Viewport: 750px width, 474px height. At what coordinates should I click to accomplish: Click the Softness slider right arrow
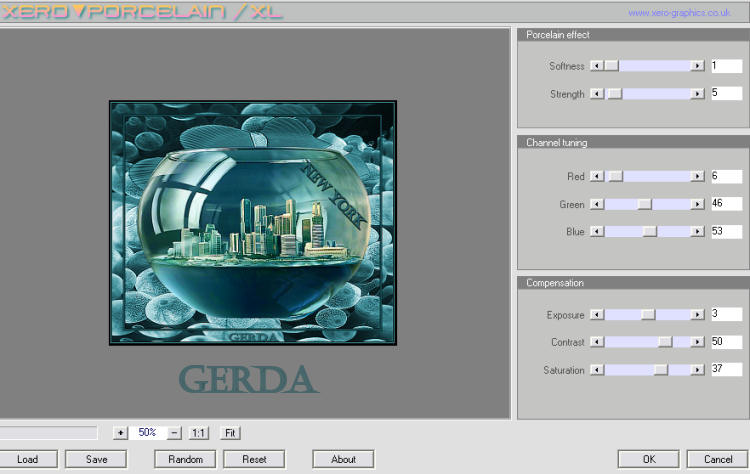[x=698, y=66]
